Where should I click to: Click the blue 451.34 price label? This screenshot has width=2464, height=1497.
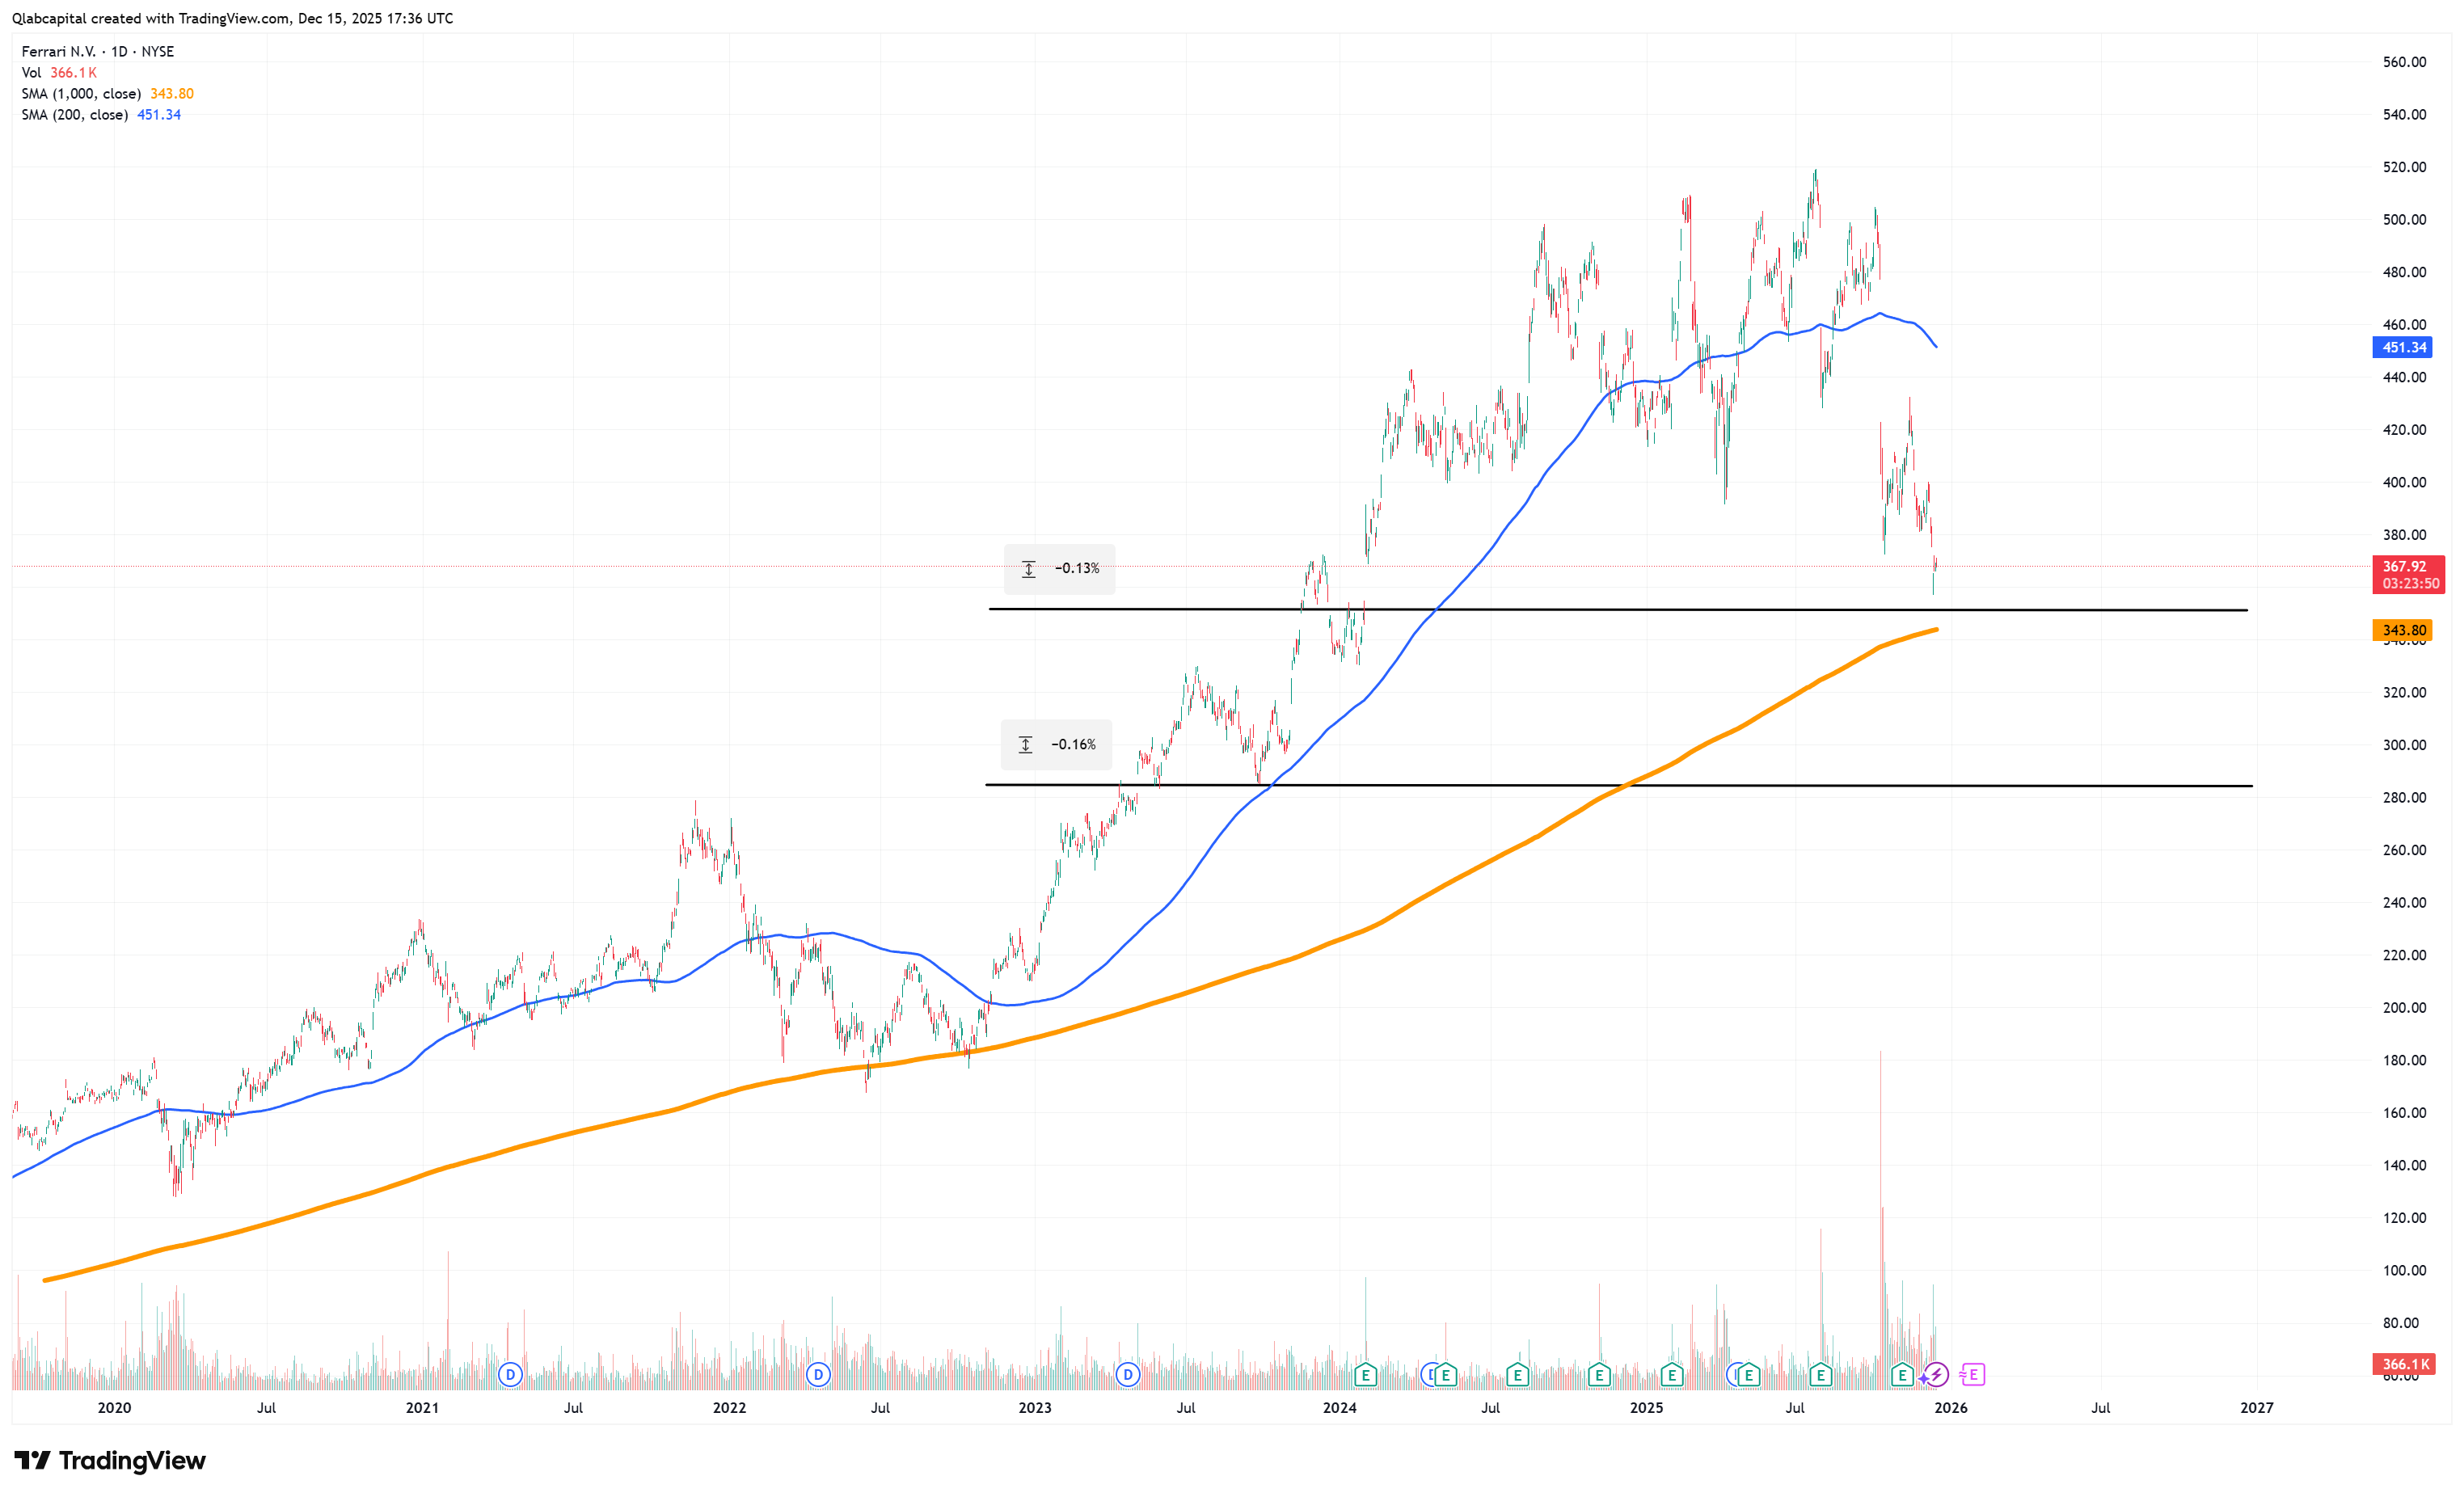point(2403,348)
